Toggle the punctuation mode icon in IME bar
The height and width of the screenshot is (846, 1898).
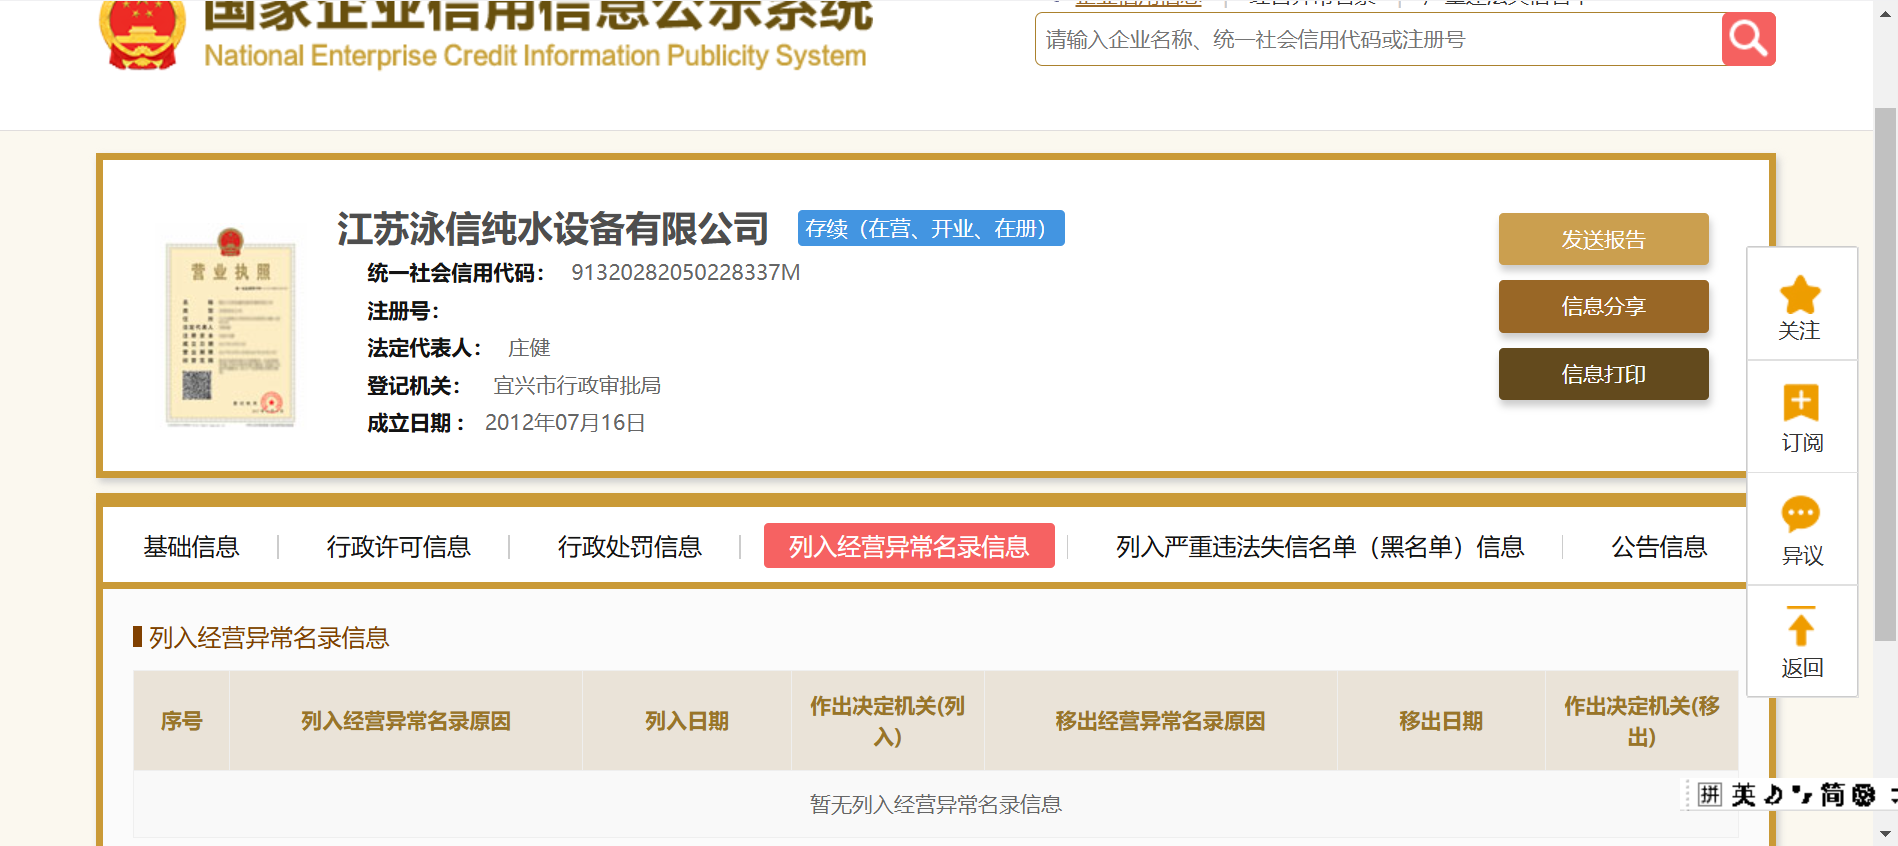[x=1802, y=795]
